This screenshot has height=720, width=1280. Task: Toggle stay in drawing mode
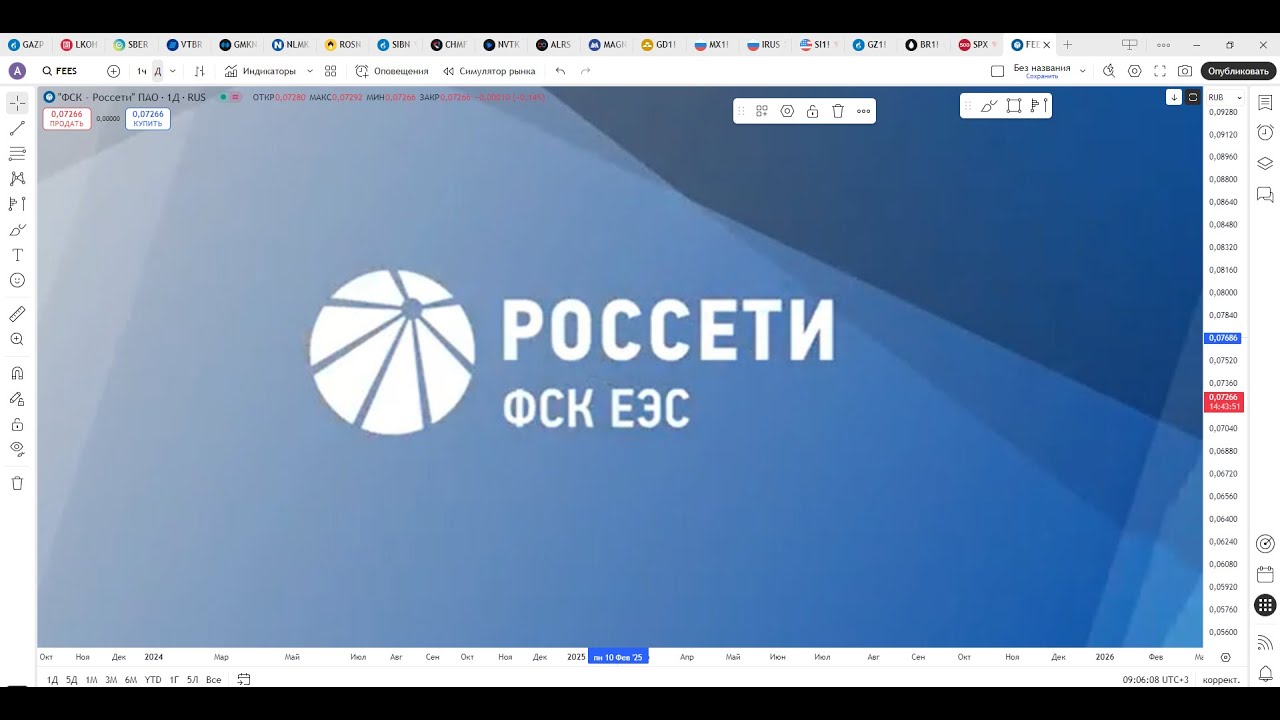(x=17, y=398)
